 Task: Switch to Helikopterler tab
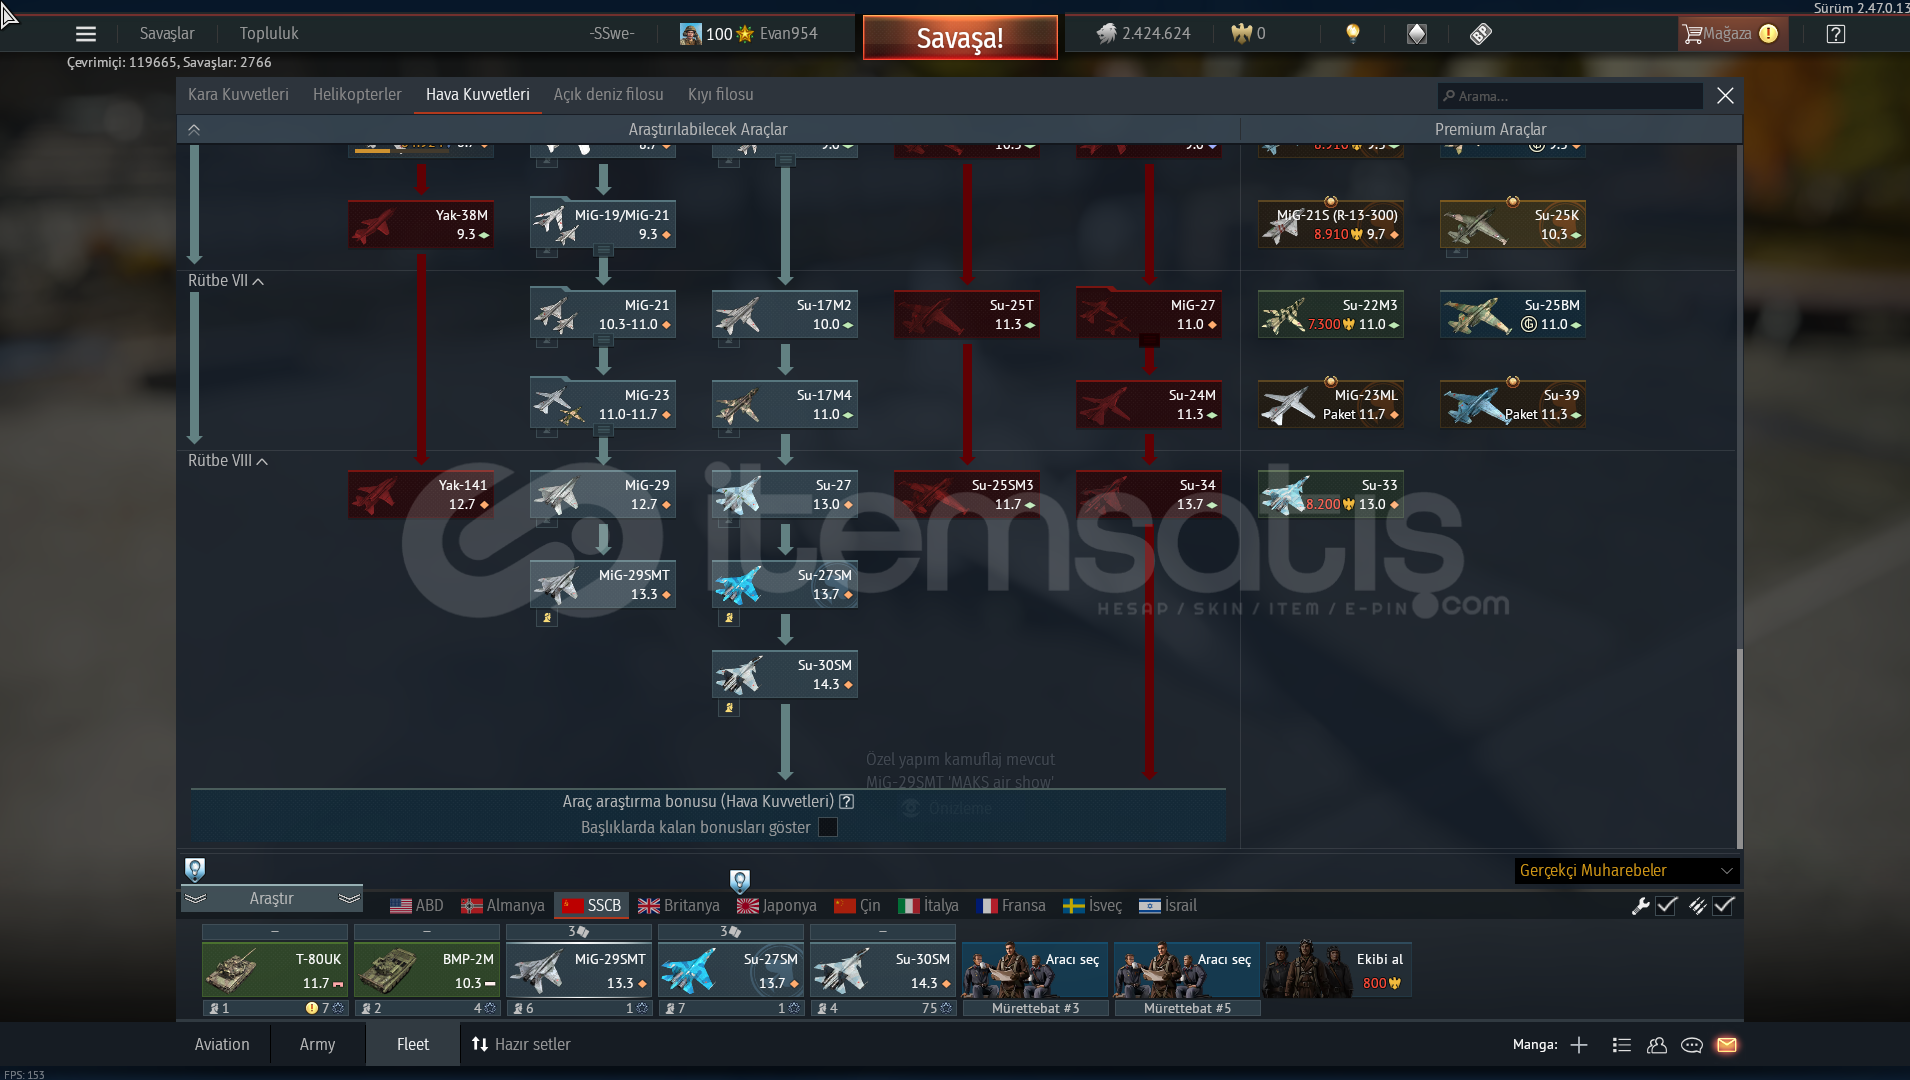pyautogui.click(x=357, y=95)
